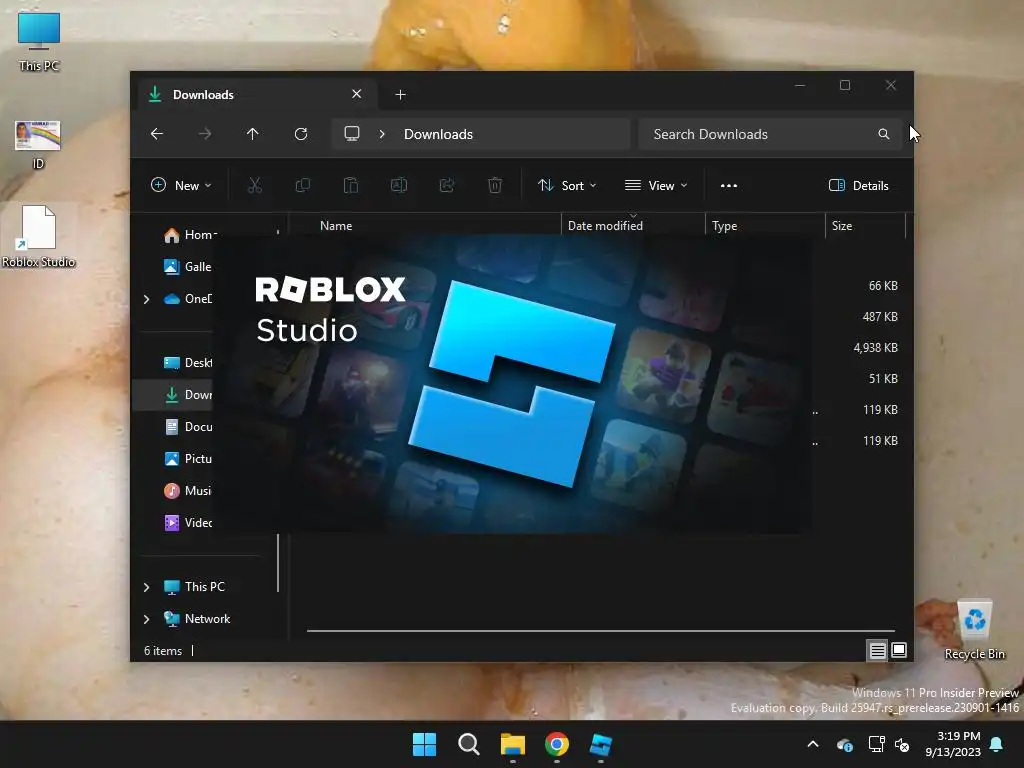The image size is (1024, 768).
Task: Switch to details list view icon
Action: click(877, 650)
